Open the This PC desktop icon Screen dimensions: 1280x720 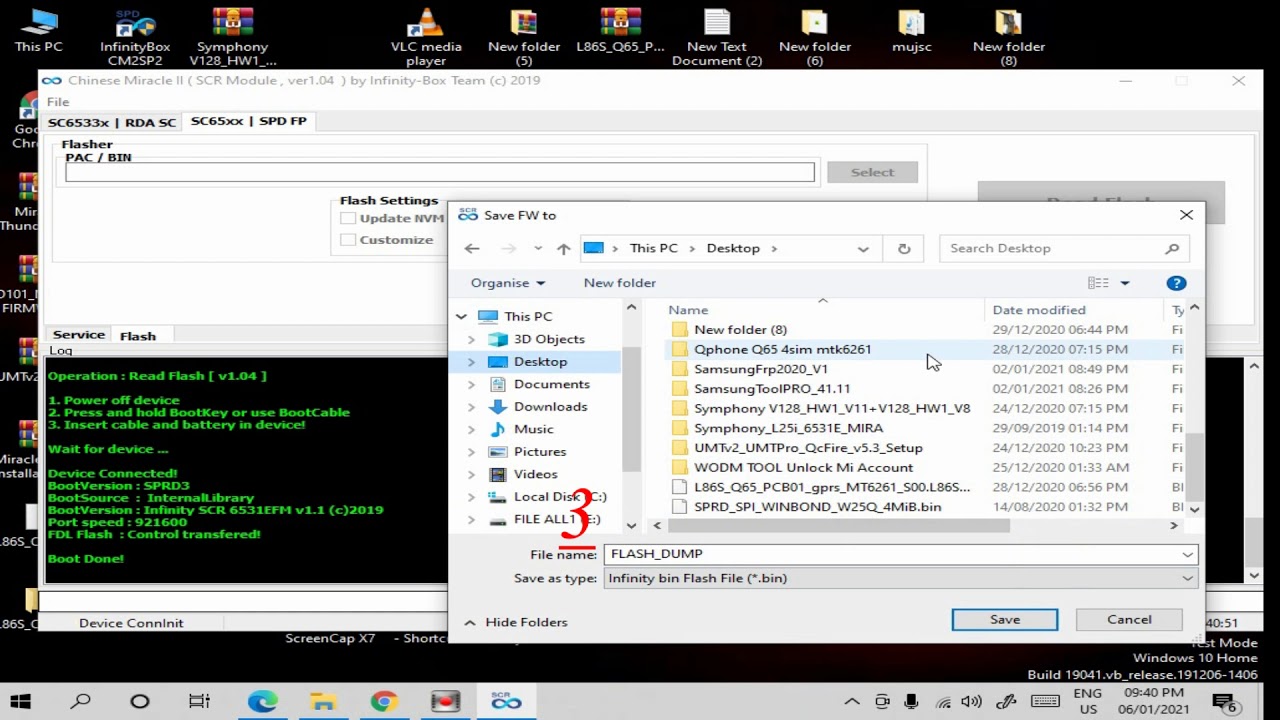click(38, 30)
